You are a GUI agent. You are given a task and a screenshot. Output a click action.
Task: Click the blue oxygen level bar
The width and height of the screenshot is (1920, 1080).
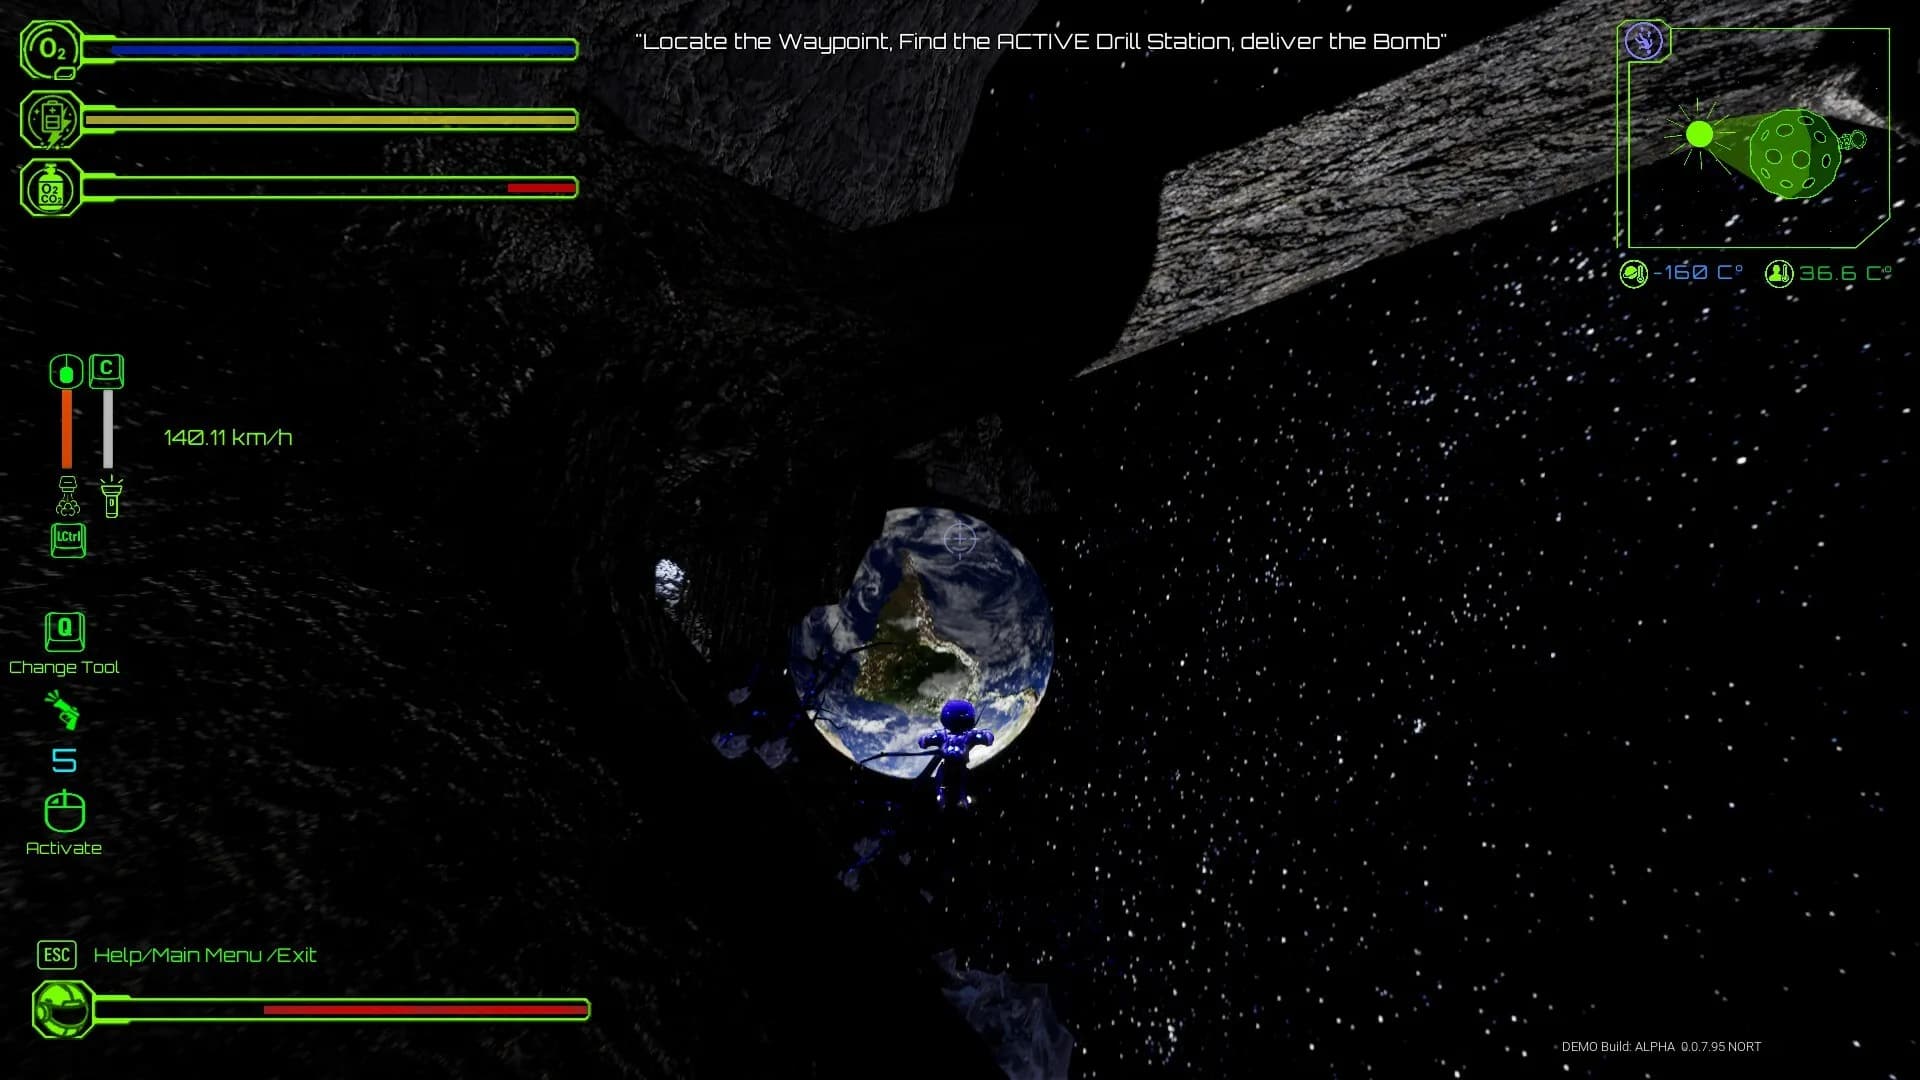pyautogui.click(x=342, y=49)
